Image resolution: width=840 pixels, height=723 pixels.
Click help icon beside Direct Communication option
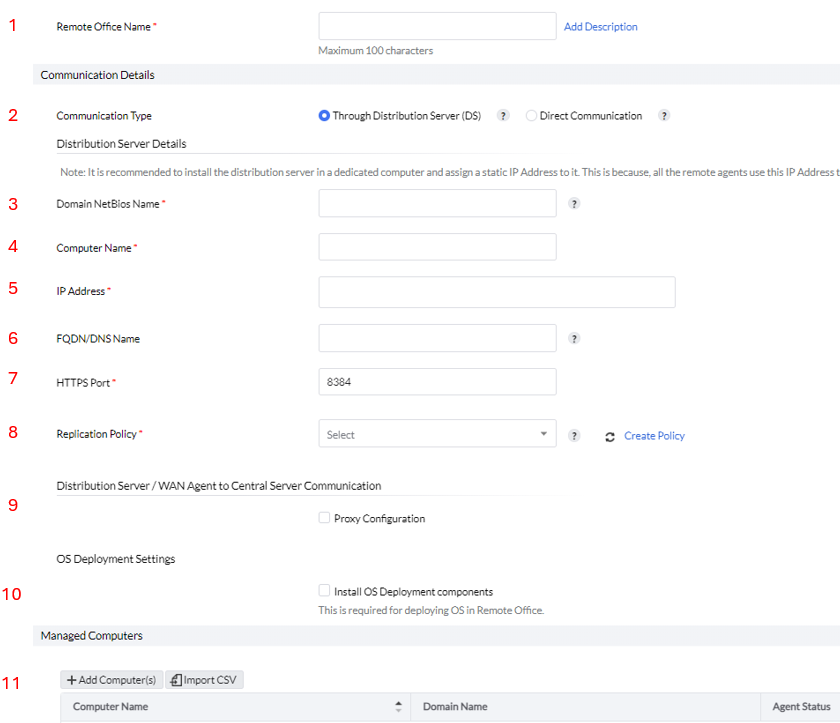point(664,116)
